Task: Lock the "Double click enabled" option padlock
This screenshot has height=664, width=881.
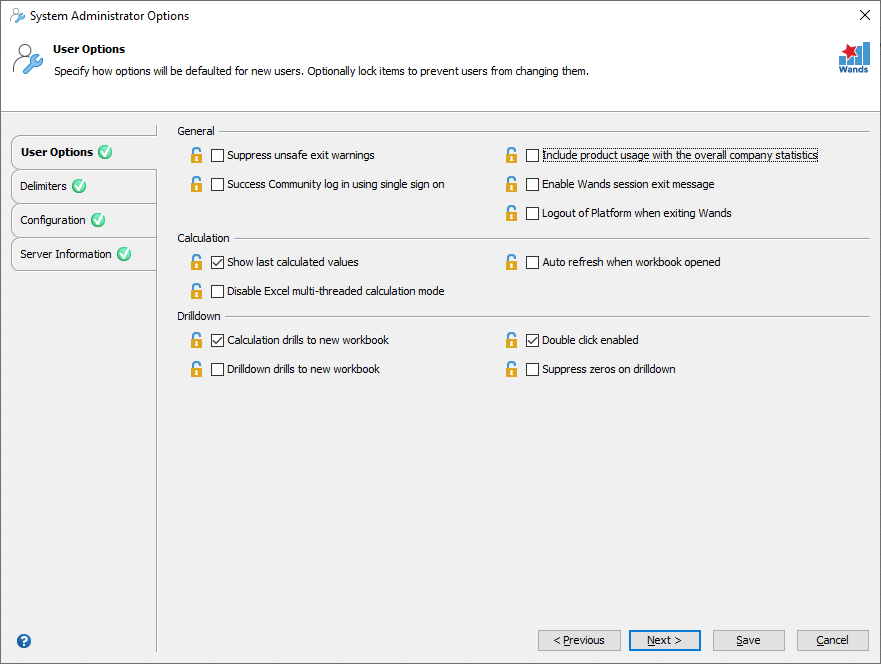Action: point(511,340)
